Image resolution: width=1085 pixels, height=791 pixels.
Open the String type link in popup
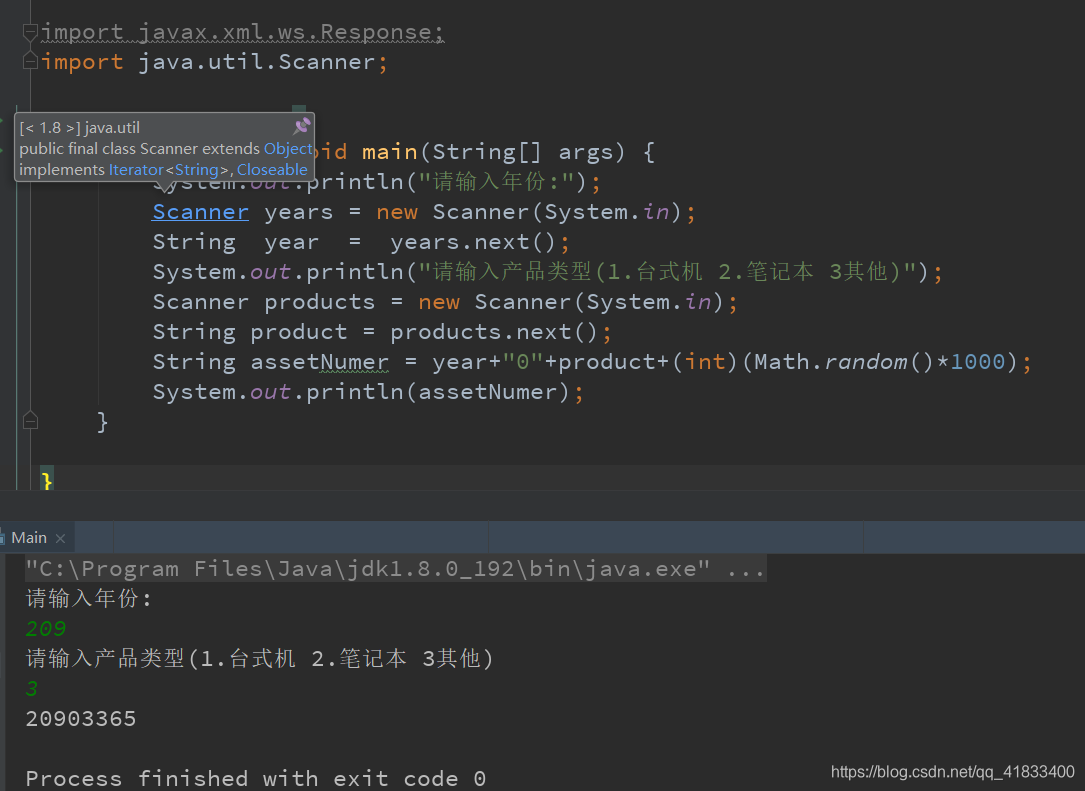[197, 170]
